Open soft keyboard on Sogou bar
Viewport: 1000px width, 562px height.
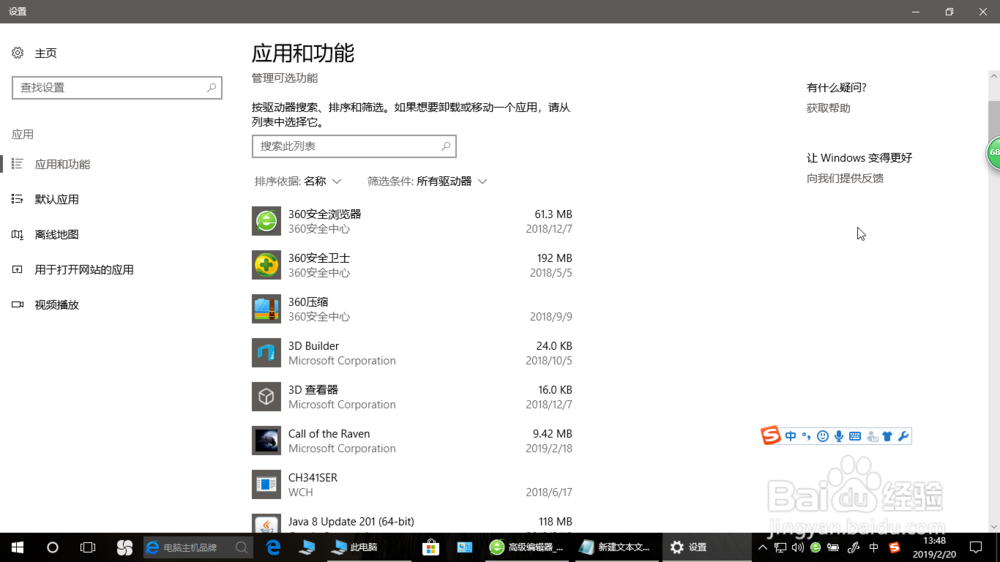(x=855, y=436)
